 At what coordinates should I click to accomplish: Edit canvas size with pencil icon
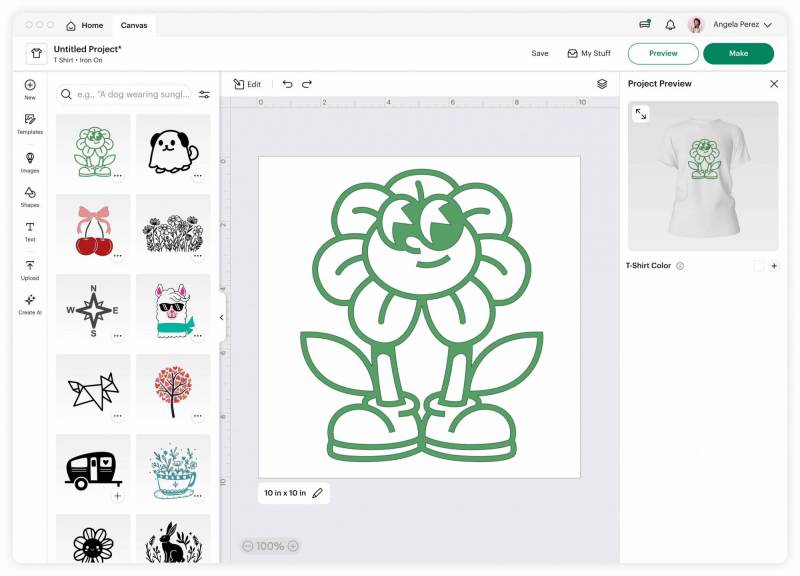point(317,493)
